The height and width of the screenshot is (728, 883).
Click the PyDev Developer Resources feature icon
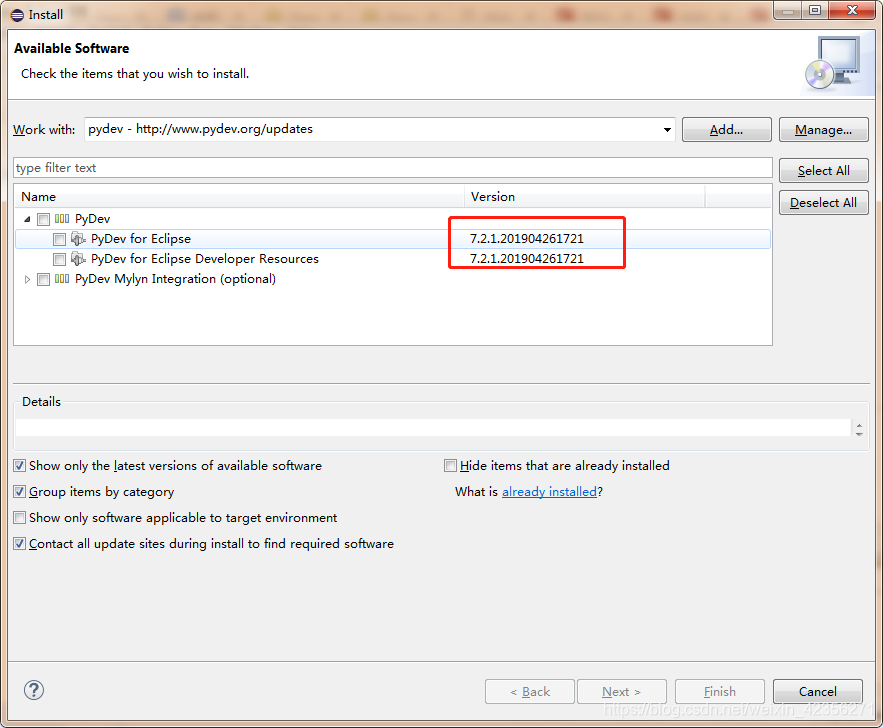click(x=78, y=259)
